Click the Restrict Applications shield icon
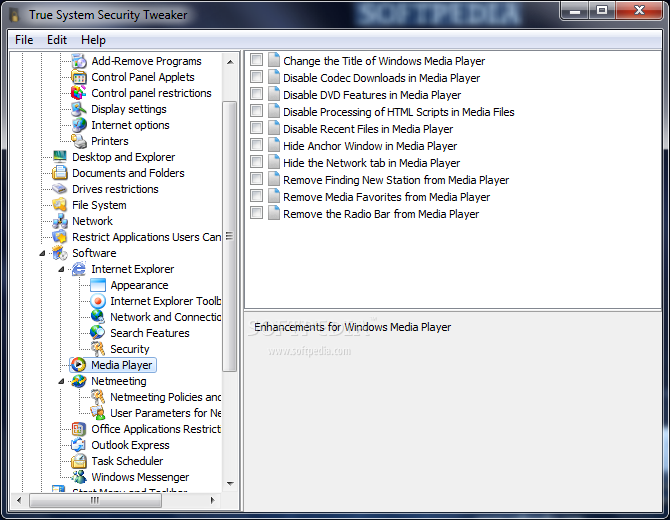Viewport: 670px width, 520px height. coord(60,237)
